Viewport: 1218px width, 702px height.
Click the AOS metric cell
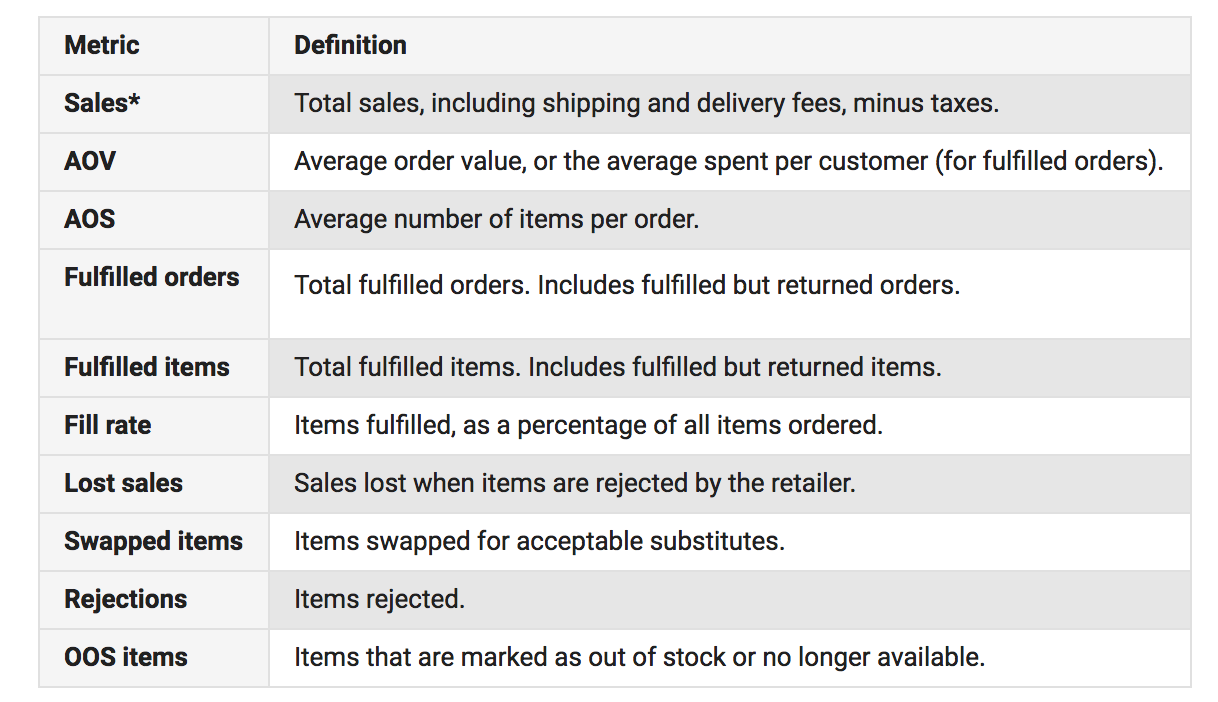pyautogui.click(x=90, y=219)
